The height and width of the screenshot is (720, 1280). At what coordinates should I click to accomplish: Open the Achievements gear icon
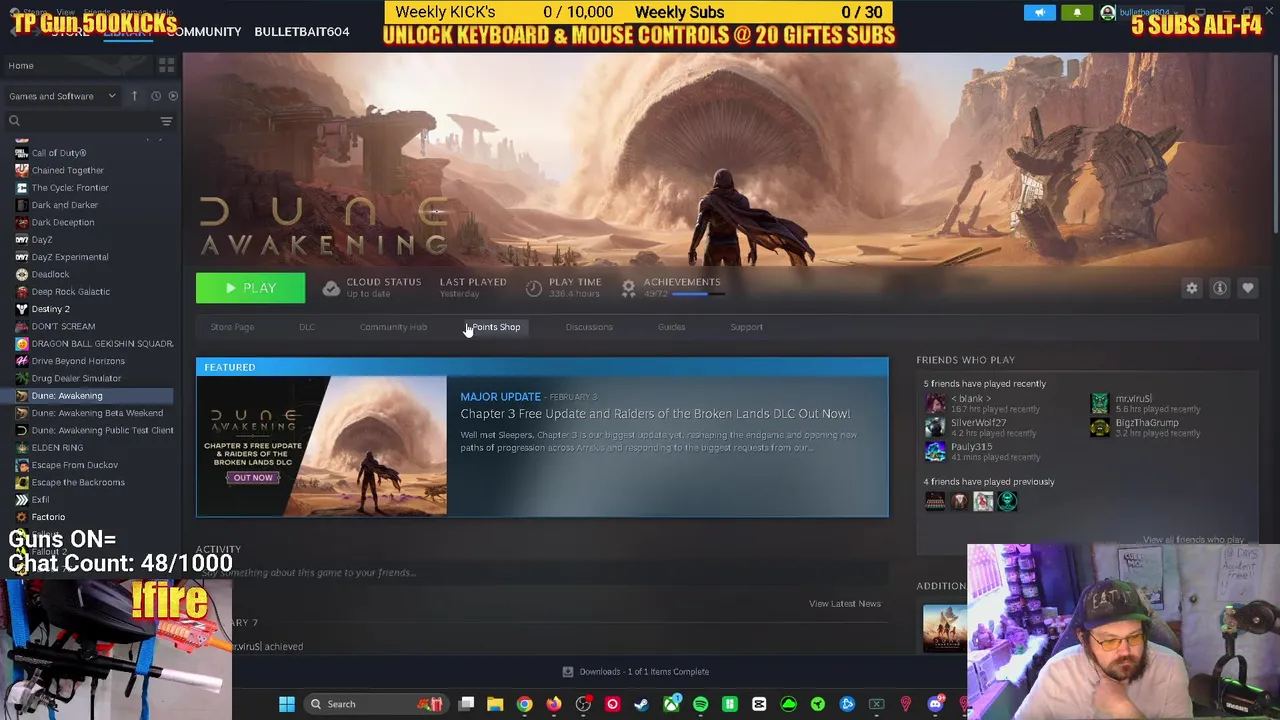tap(628, 288)
